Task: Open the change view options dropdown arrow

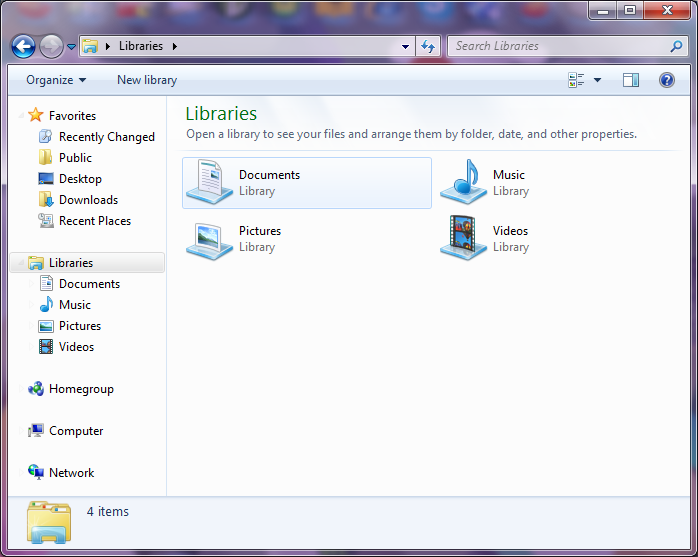Action: point(598,80)
